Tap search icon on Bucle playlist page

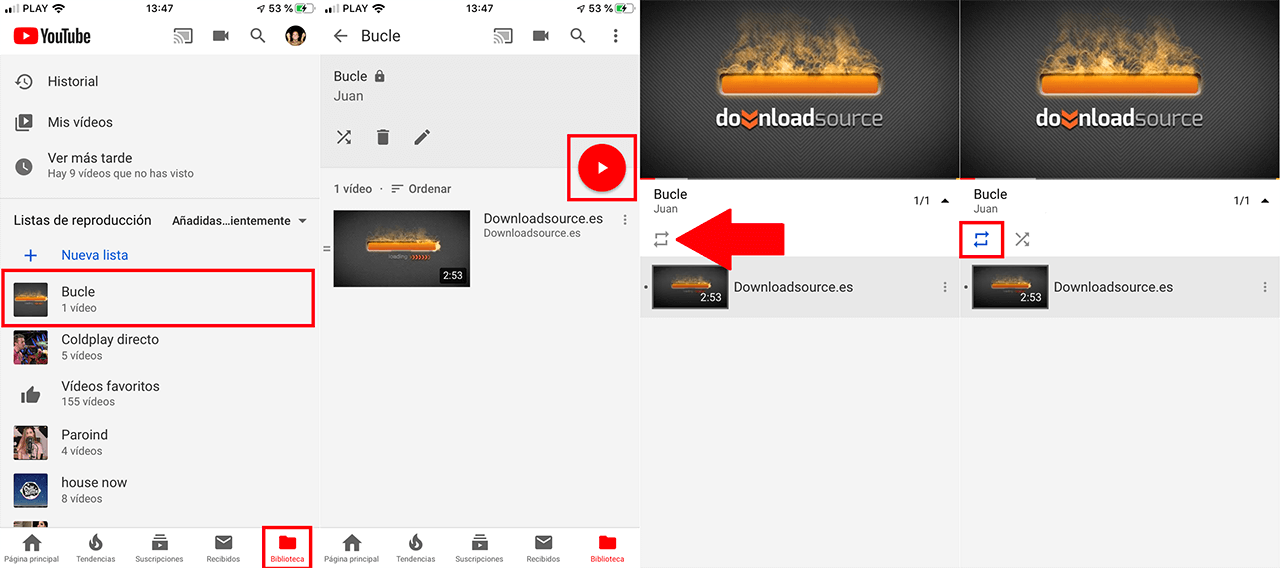pos(578,36)
